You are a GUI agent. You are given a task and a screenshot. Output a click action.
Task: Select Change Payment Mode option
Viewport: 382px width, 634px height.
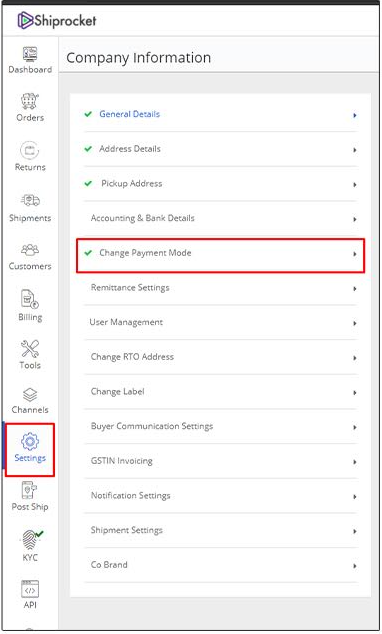click(x=221, y=255)
